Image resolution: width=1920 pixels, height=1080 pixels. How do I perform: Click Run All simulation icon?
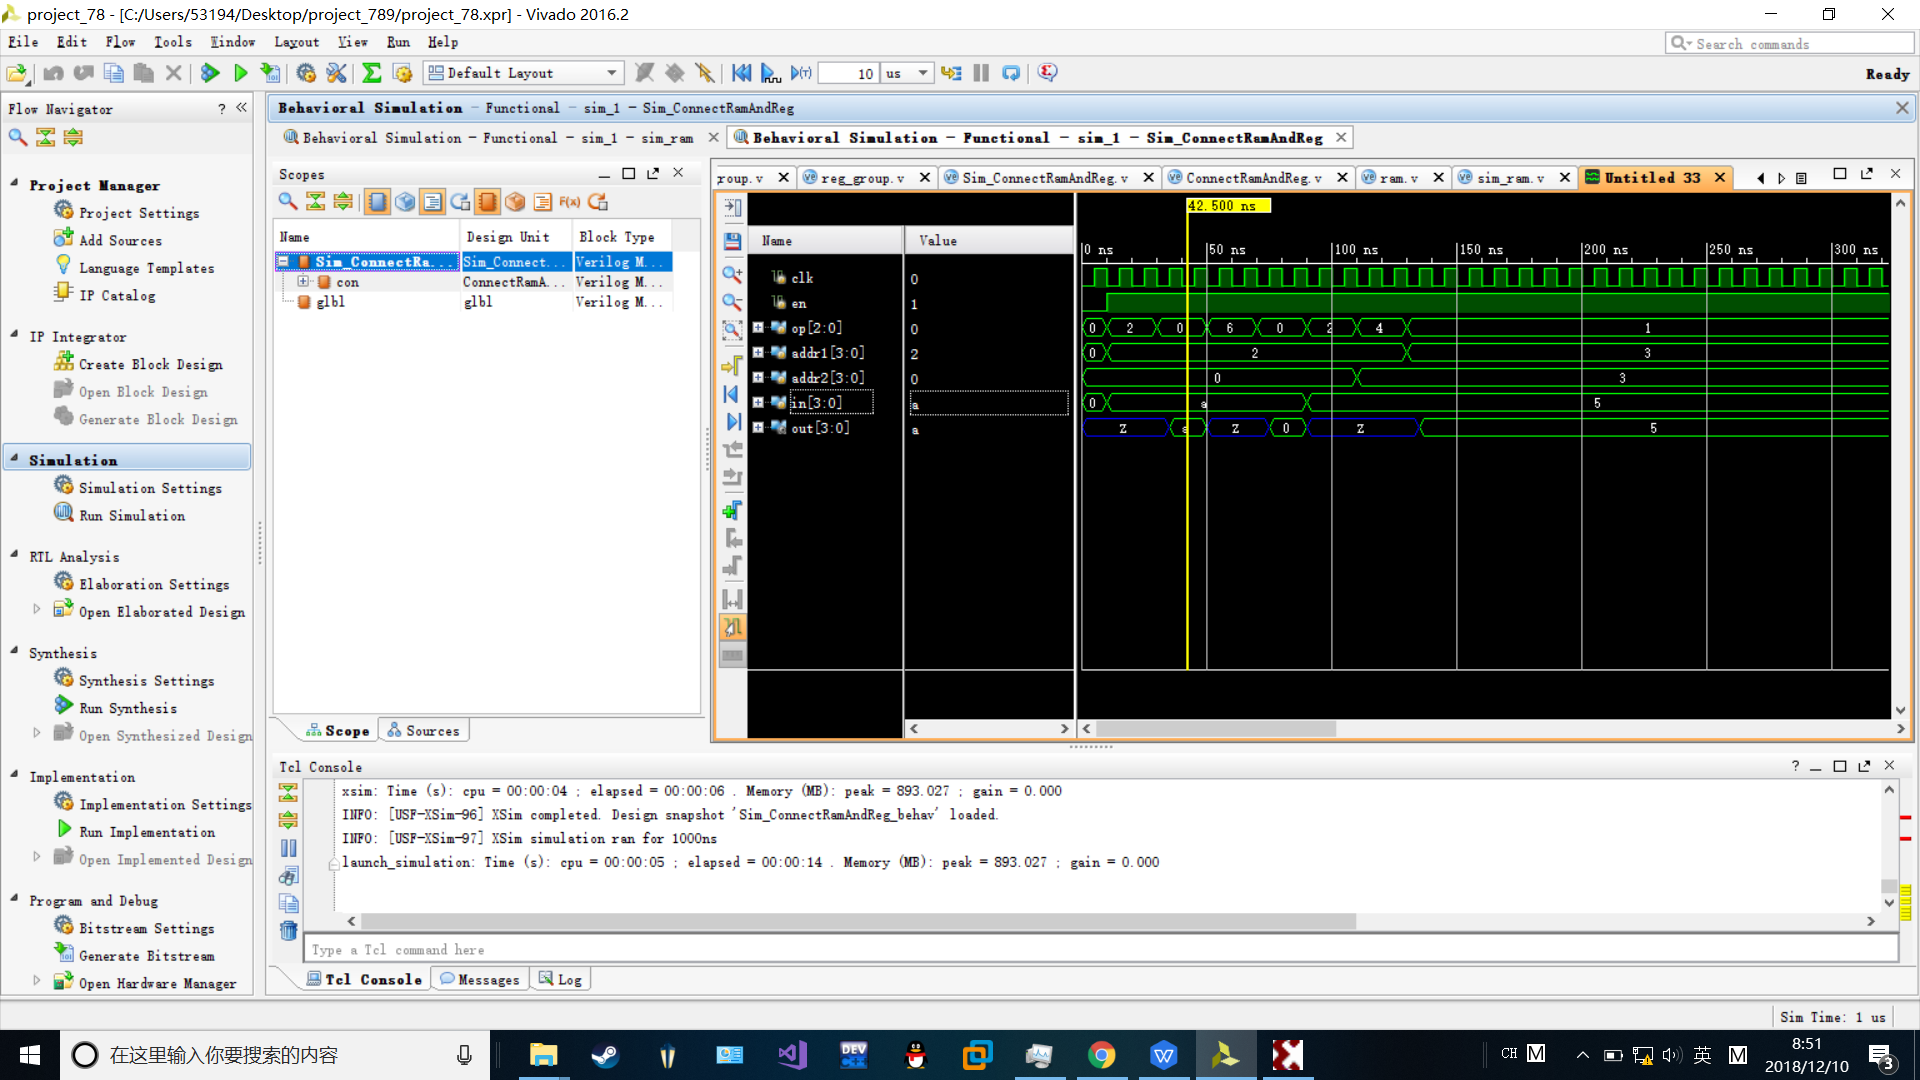pos(770,73)
